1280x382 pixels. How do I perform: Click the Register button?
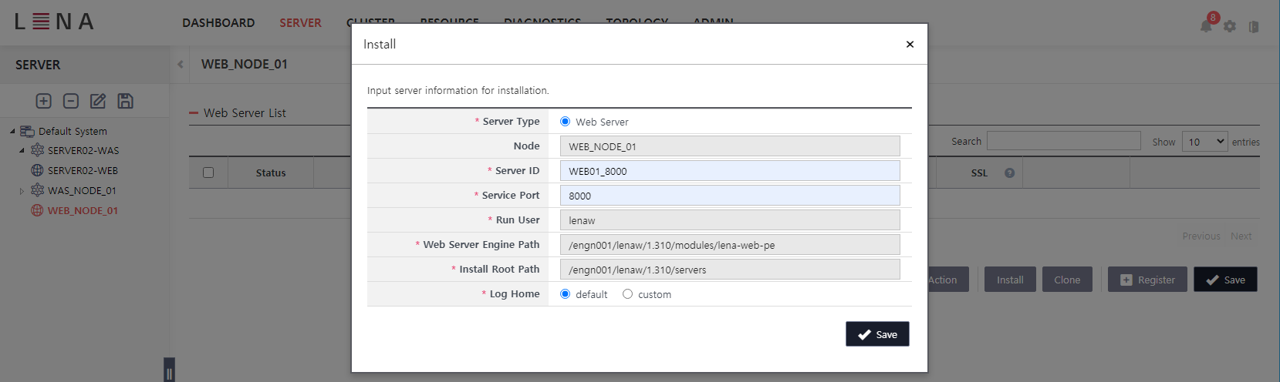1147,280
